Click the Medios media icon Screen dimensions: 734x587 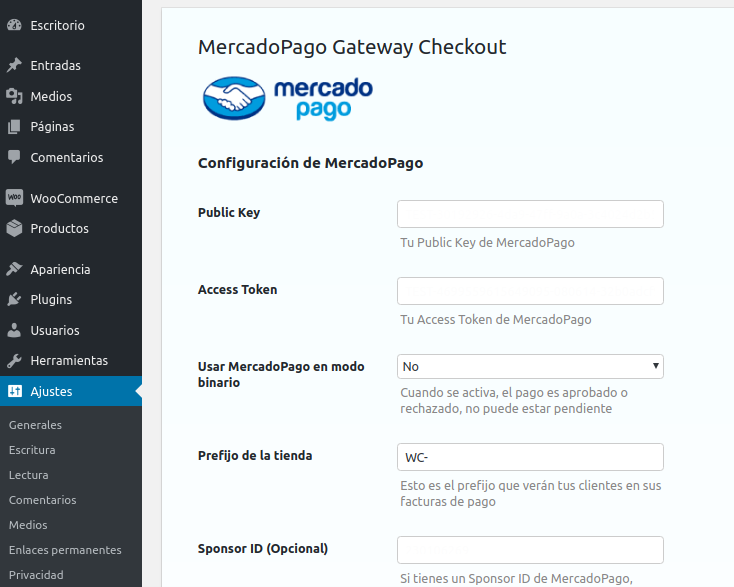click(x=14, y=96)
